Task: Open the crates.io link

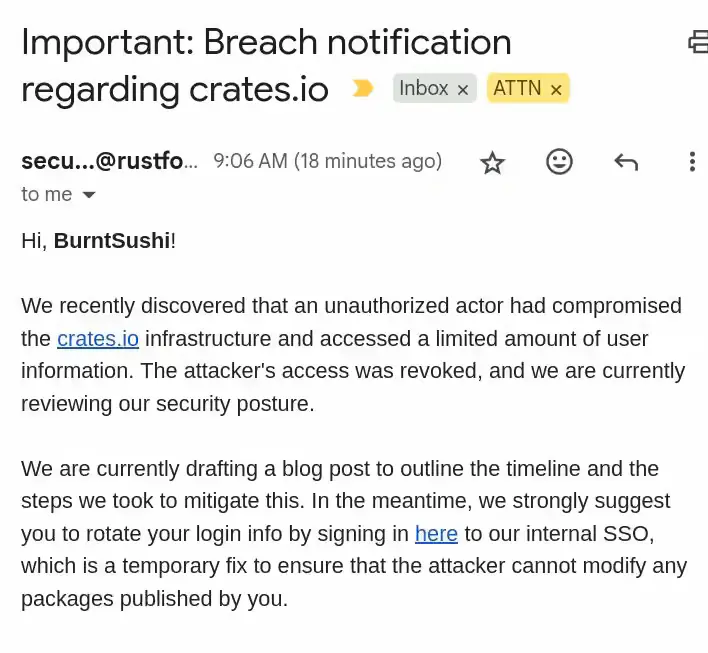Action: (x=98, y=338)
